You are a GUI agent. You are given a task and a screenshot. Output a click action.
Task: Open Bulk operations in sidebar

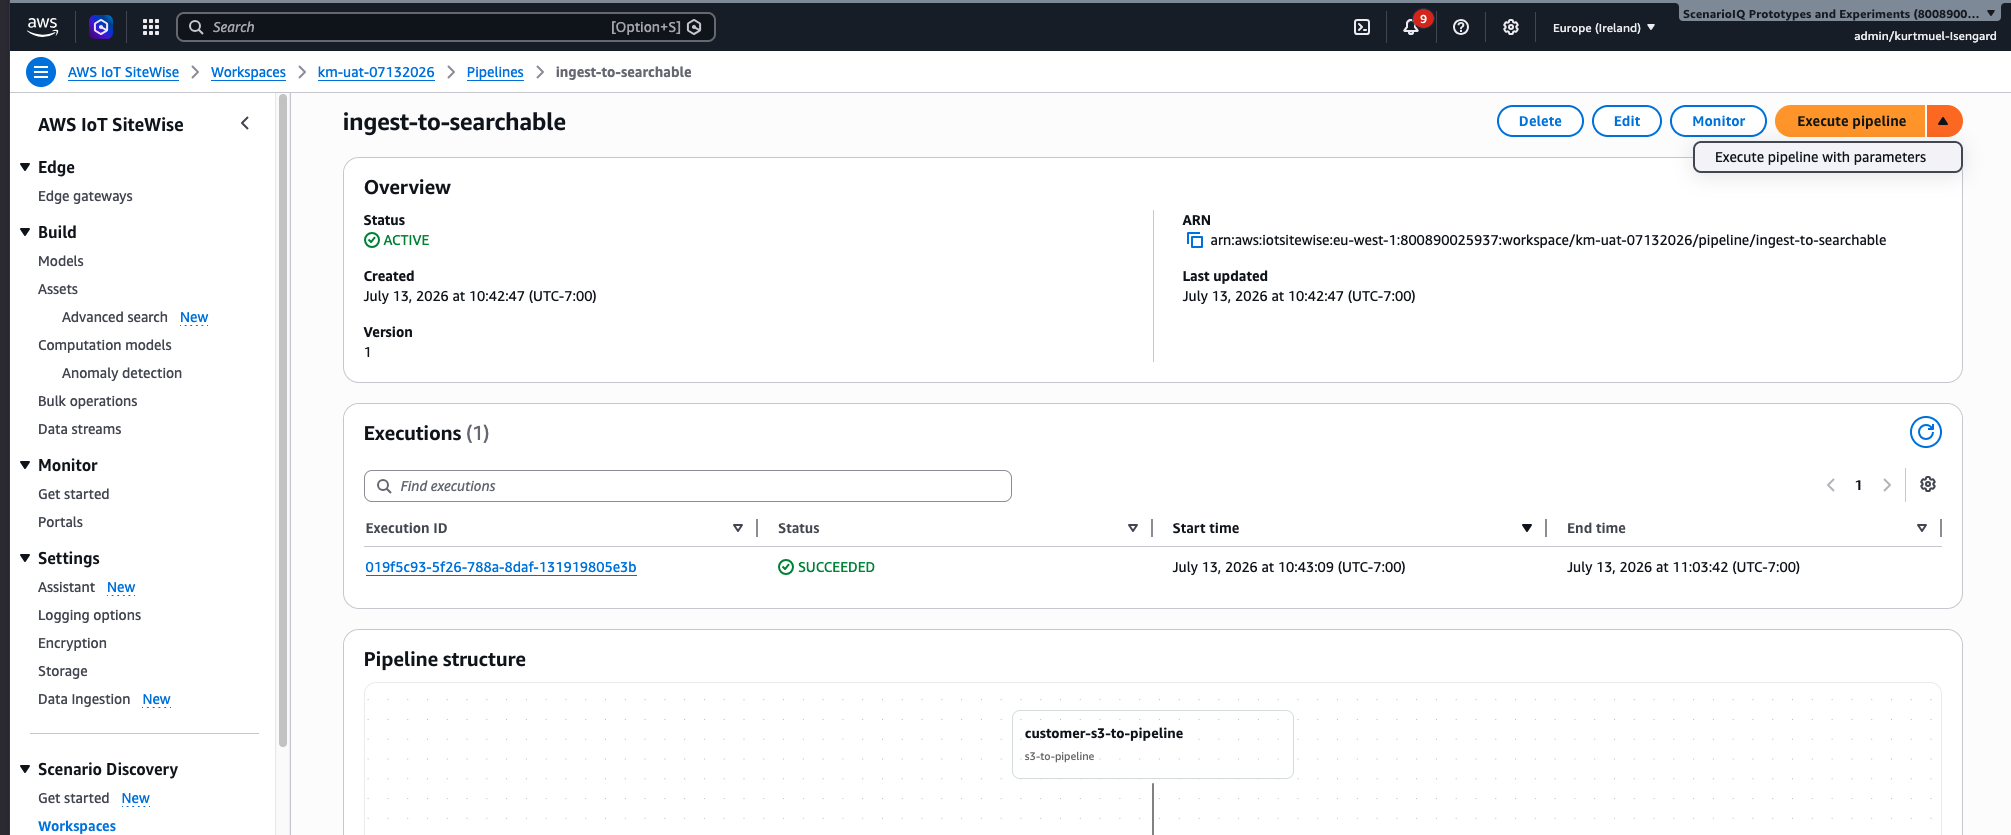(x=88, y=401)
